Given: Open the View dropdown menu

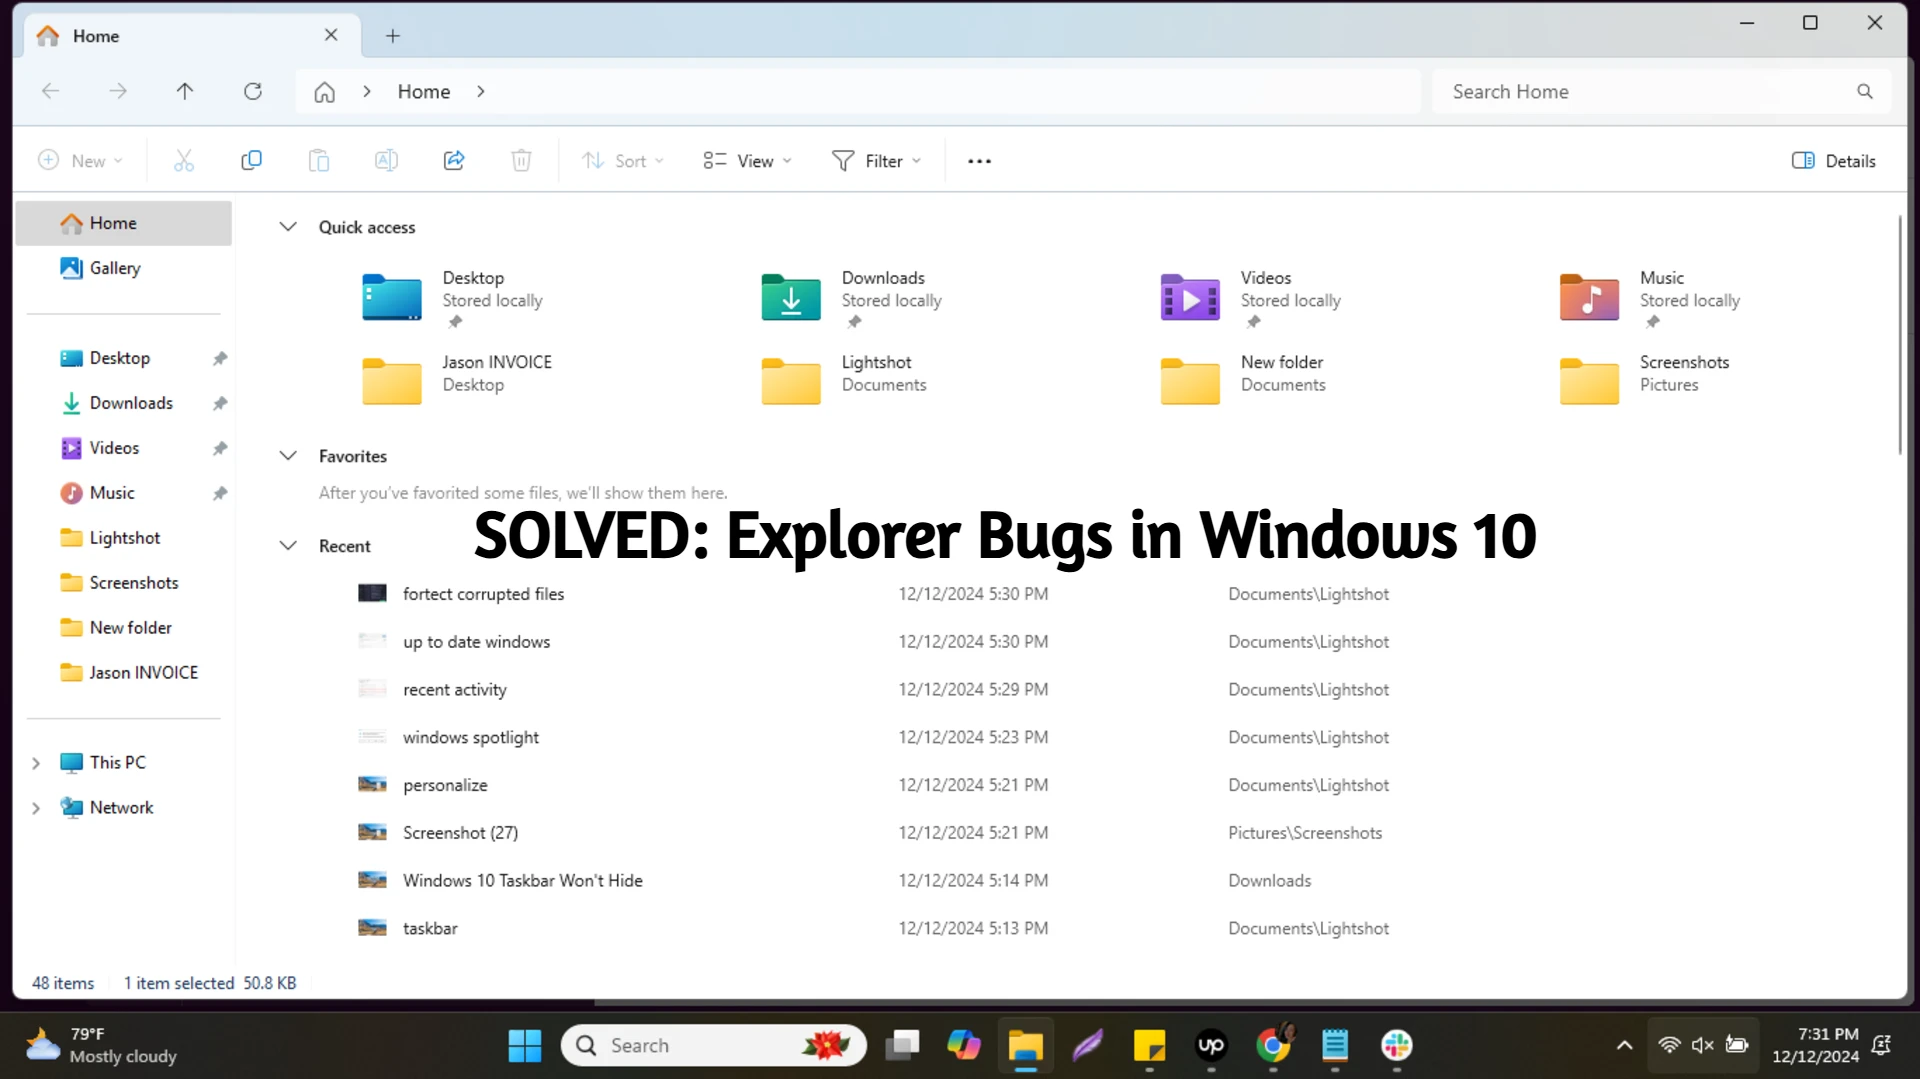Looking at the screenshot, I should (747, 161).
